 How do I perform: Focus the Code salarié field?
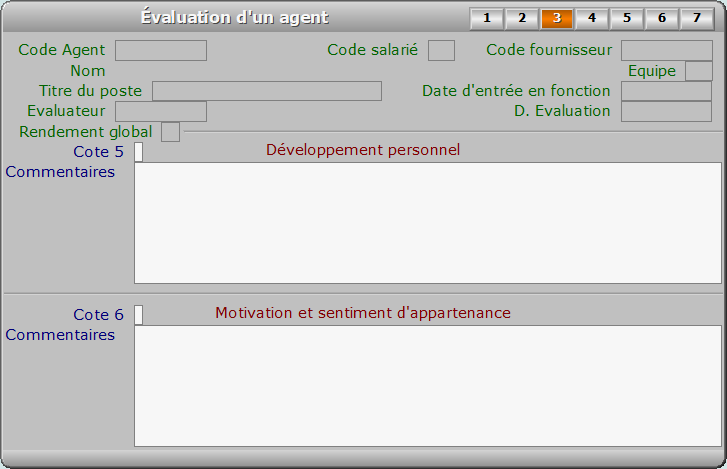441,51
